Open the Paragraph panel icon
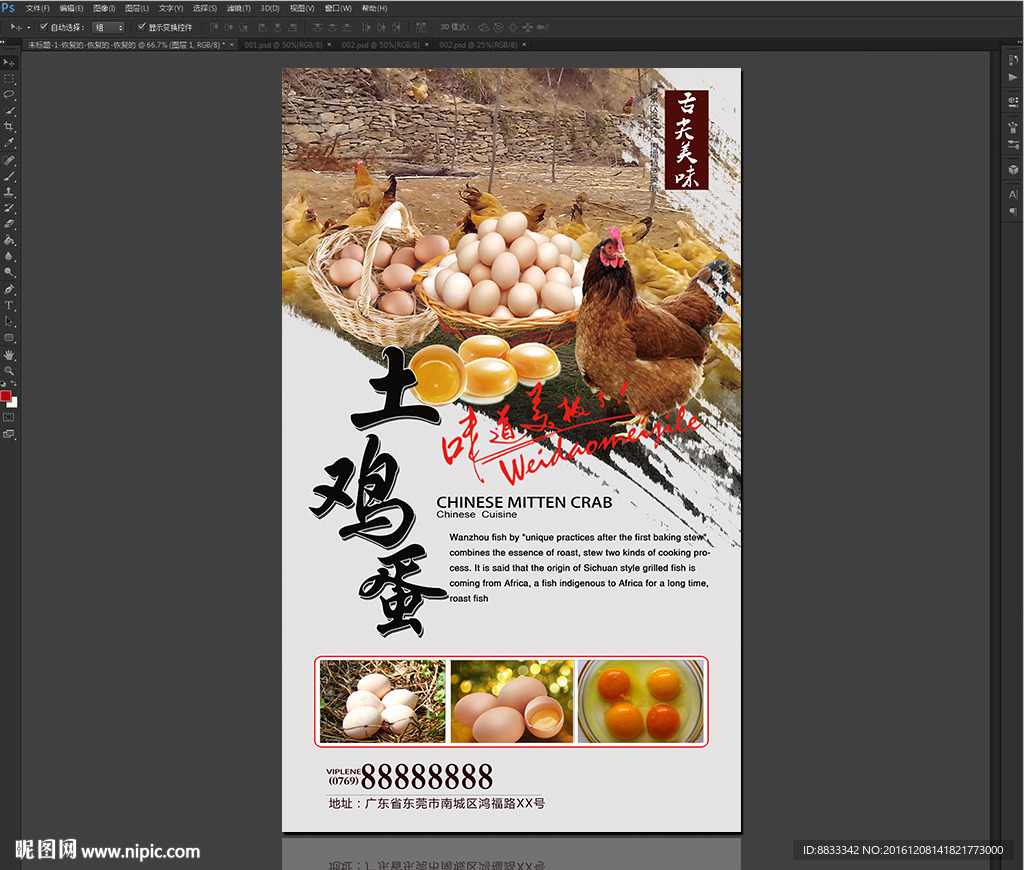The height and width of the screenshot is (870, 1024). tap(1013, 212)
